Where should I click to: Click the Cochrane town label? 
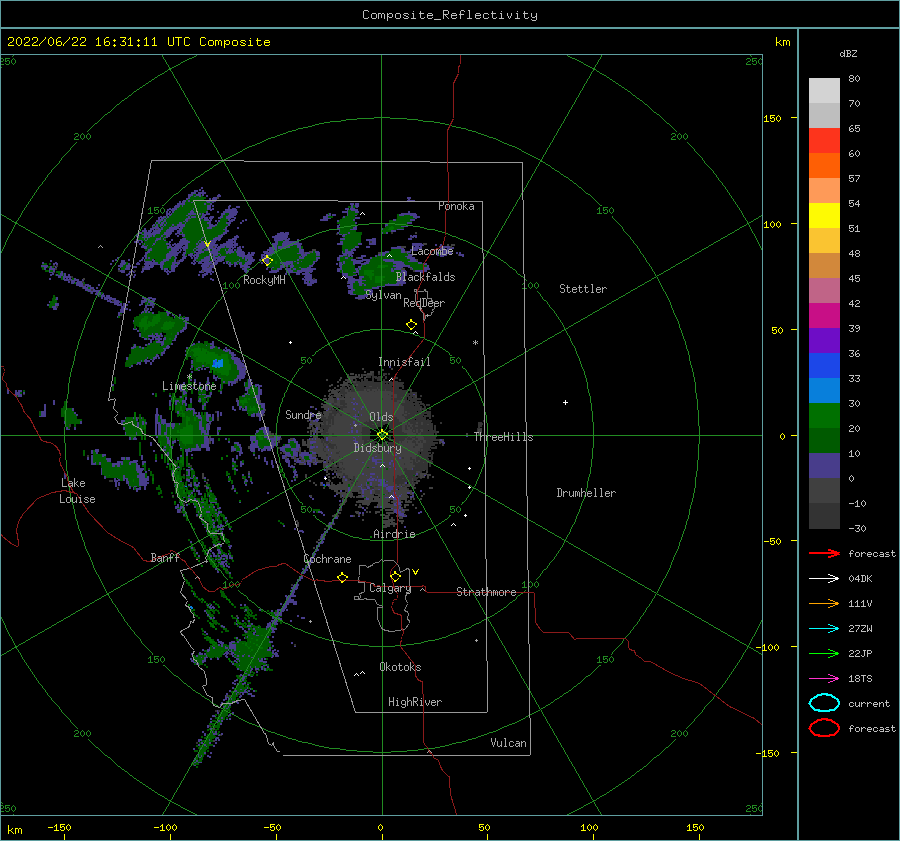click(327, 559)
